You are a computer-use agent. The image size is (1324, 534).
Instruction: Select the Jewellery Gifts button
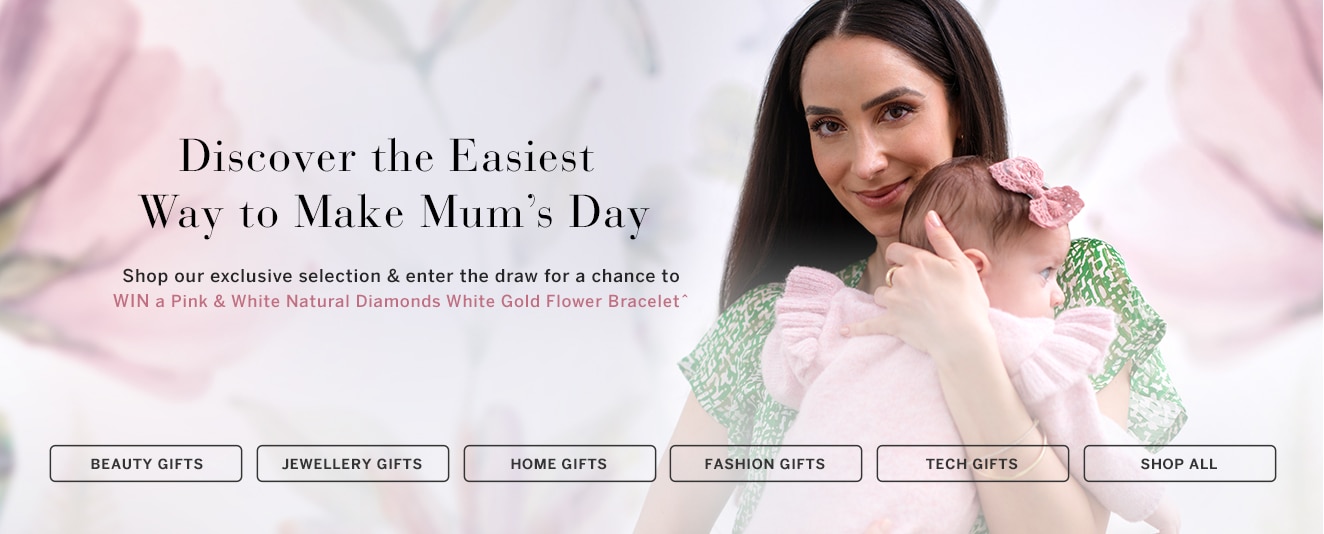point(352,464)
